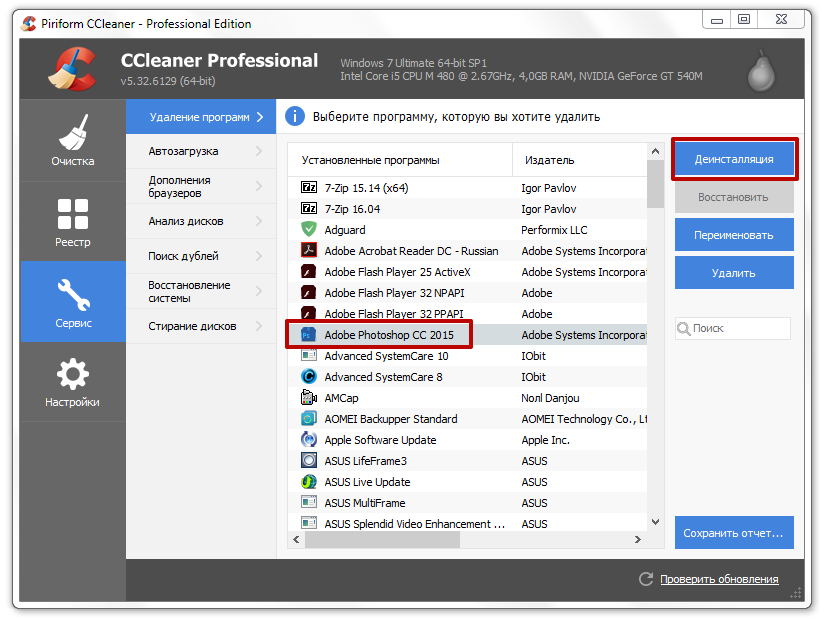Click the list scroll up arrow

tap(655, 151)
